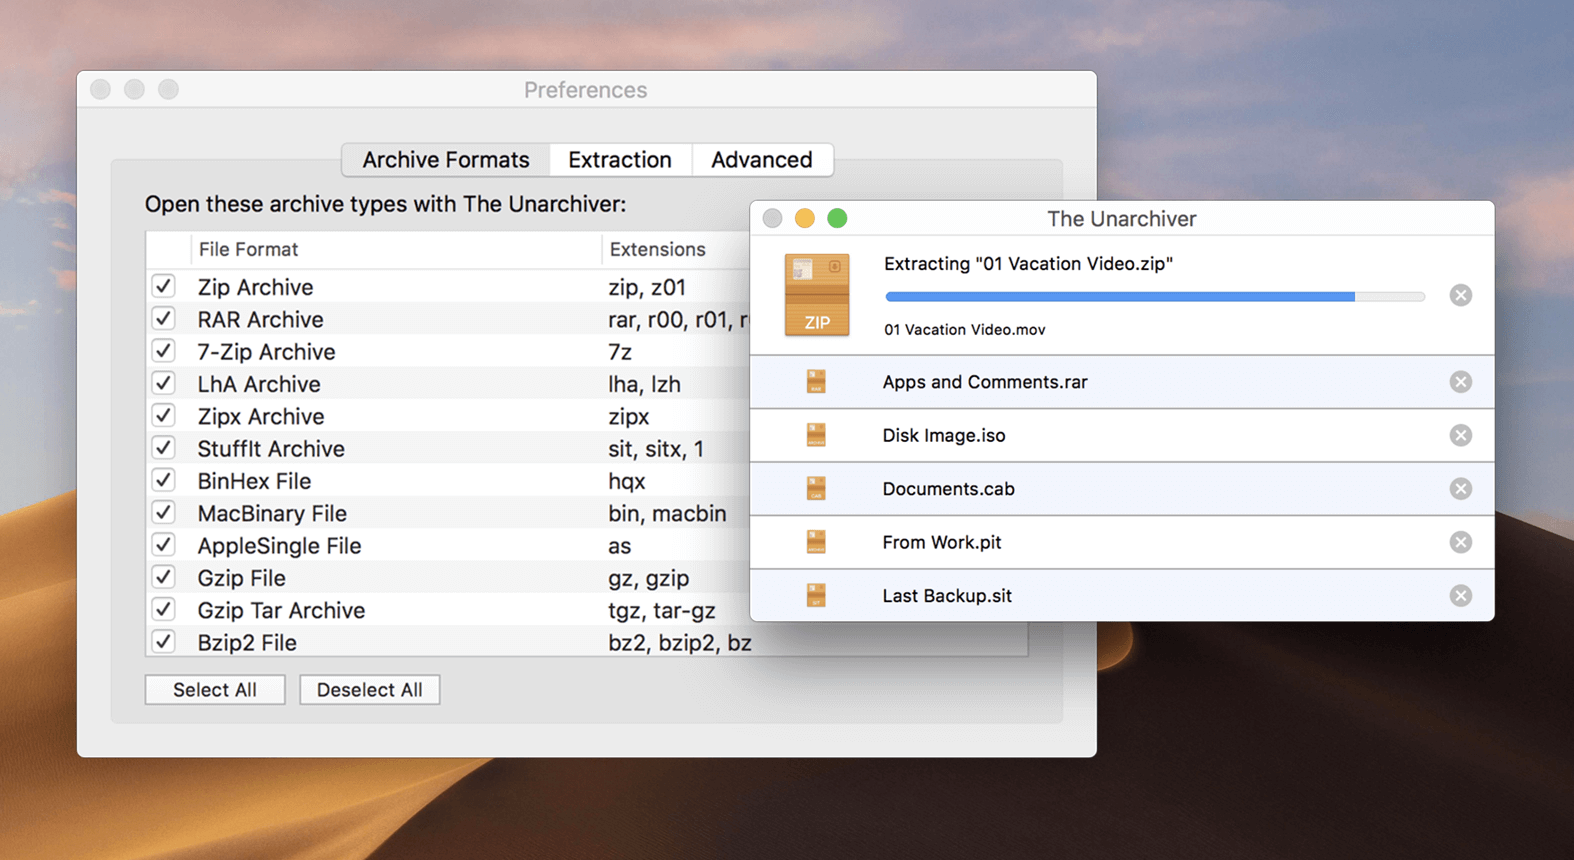Open the Advanced preferences tab
This screenshot has width=1574, height=860.
coord(762,160)
